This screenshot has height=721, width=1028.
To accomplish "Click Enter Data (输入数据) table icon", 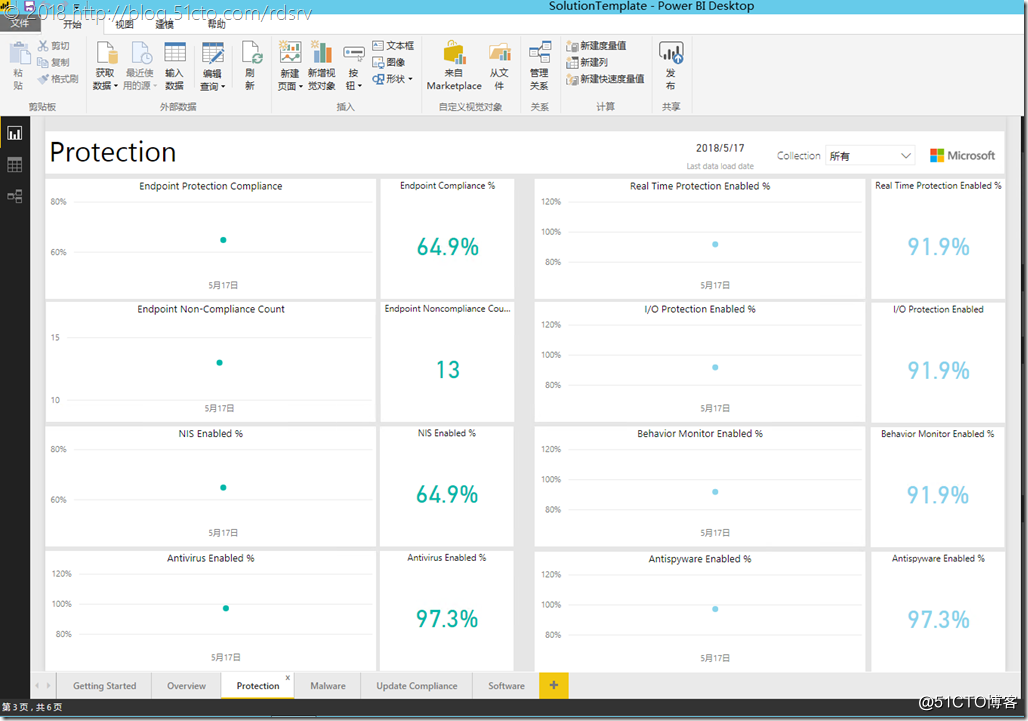I will [174, 52].
